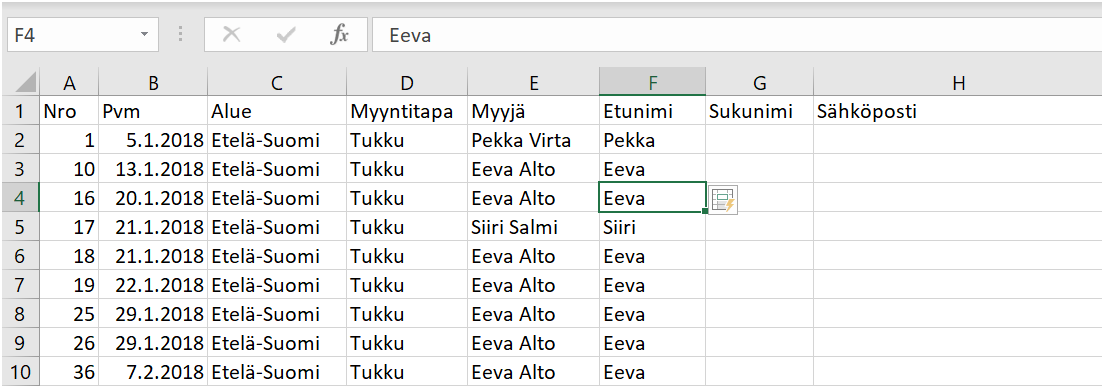Click the Etunimi header cell
Screen dimensions: 1104x388
pos(653,111)
